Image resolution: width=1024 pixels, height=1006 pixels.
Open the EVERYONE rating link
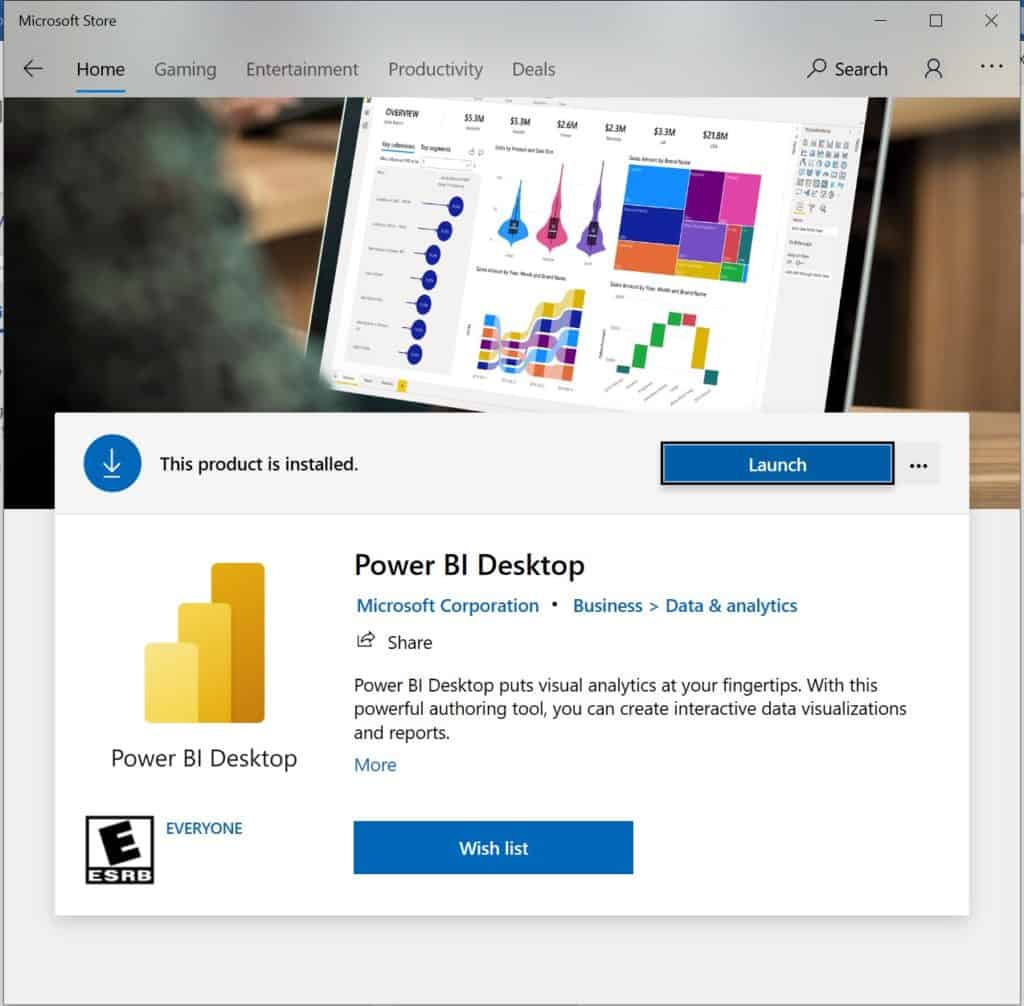204,828
